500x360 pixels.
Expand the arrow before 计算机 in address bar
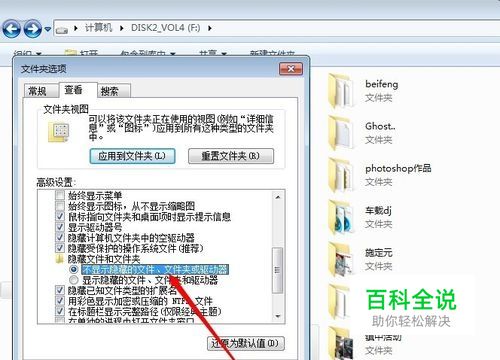(x=76, y=28)
